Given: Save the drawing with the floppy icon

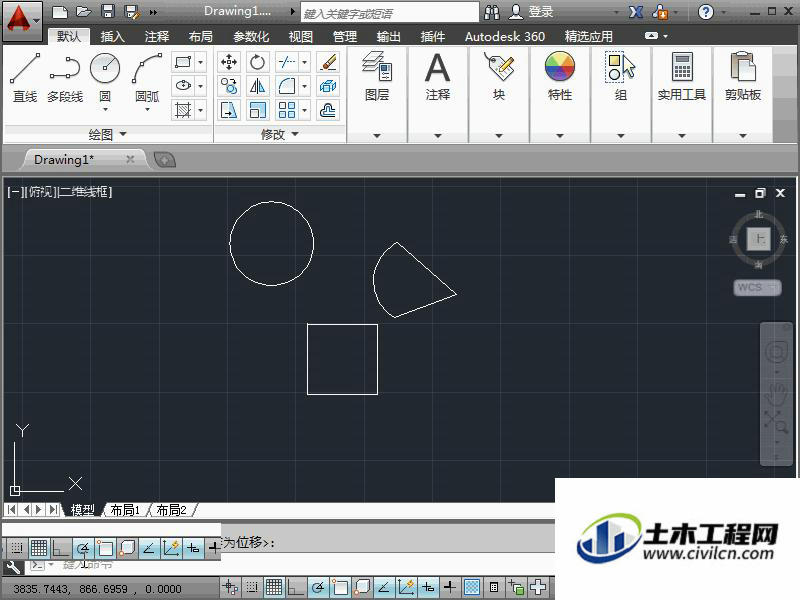Looking at the screenshot, I should 108,12.
